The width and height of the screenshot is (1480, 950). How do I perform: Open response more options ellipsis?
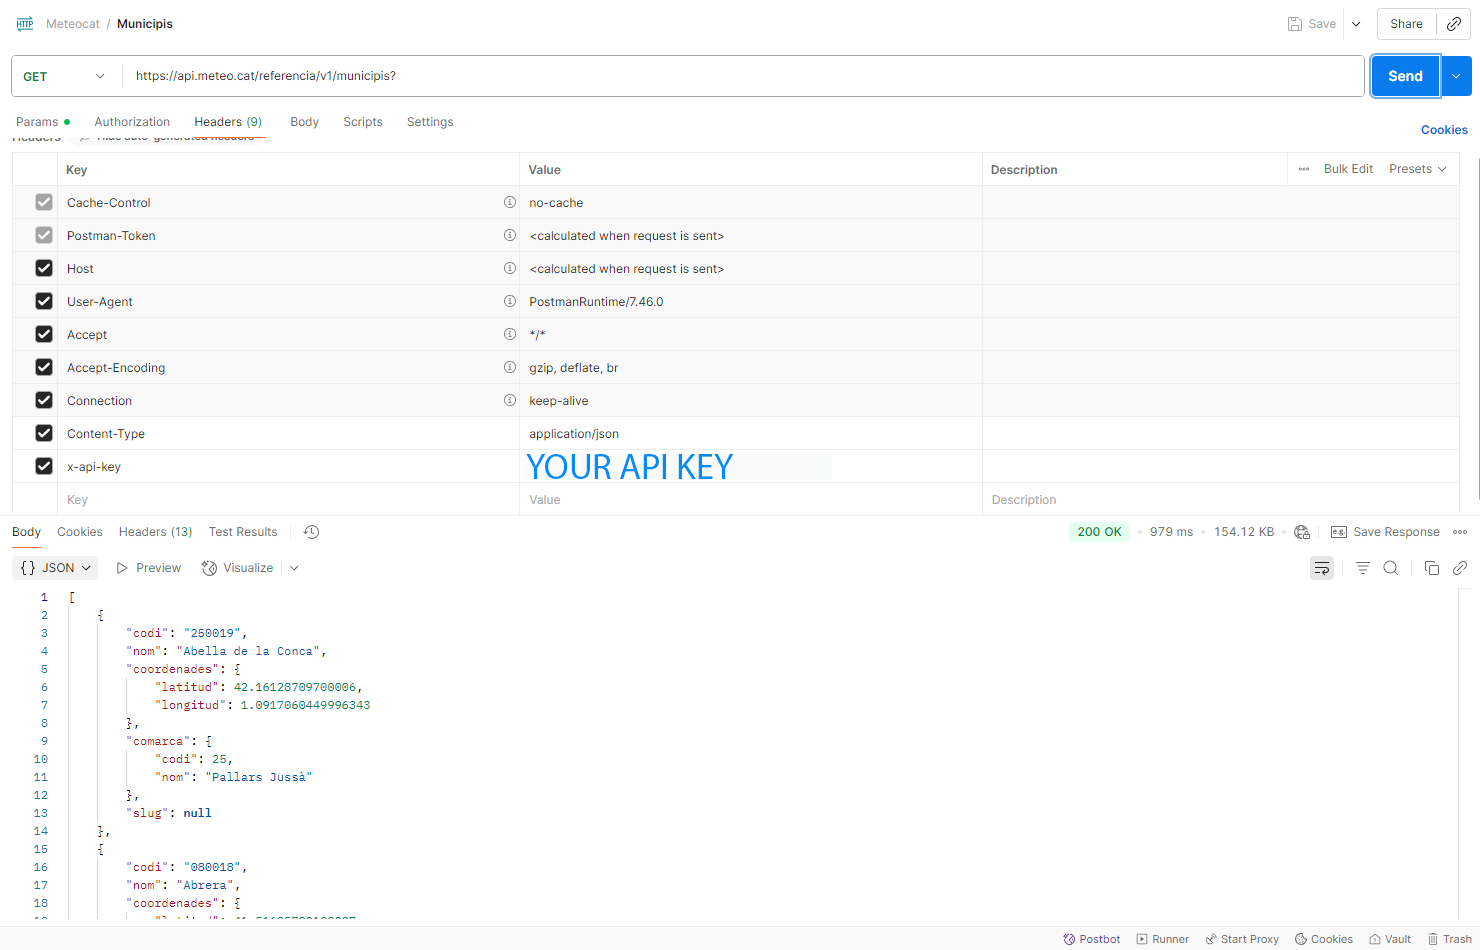point(1460,532)
